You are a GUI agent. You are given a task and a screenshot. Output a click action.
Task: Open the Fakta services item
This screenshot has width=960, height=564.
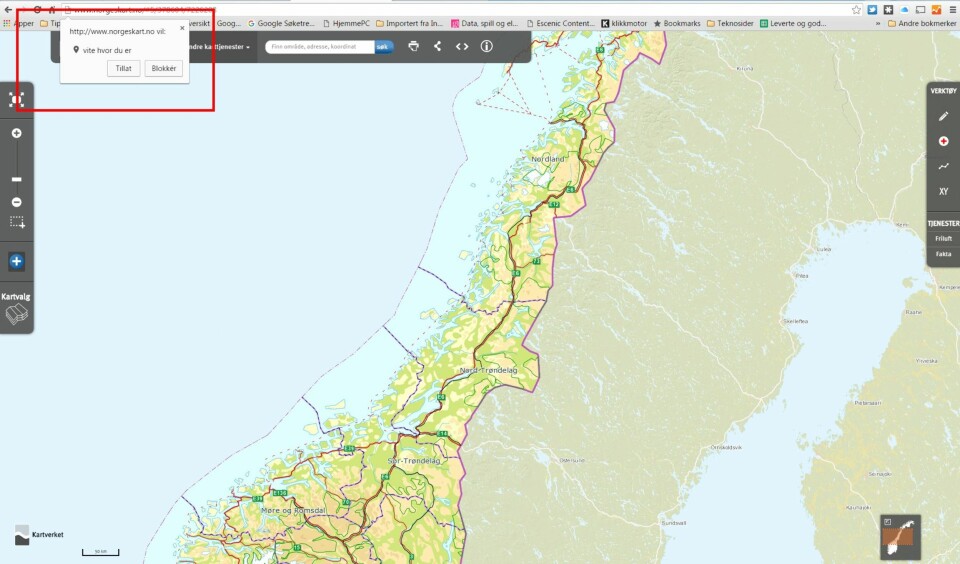[x=943, y=254]
